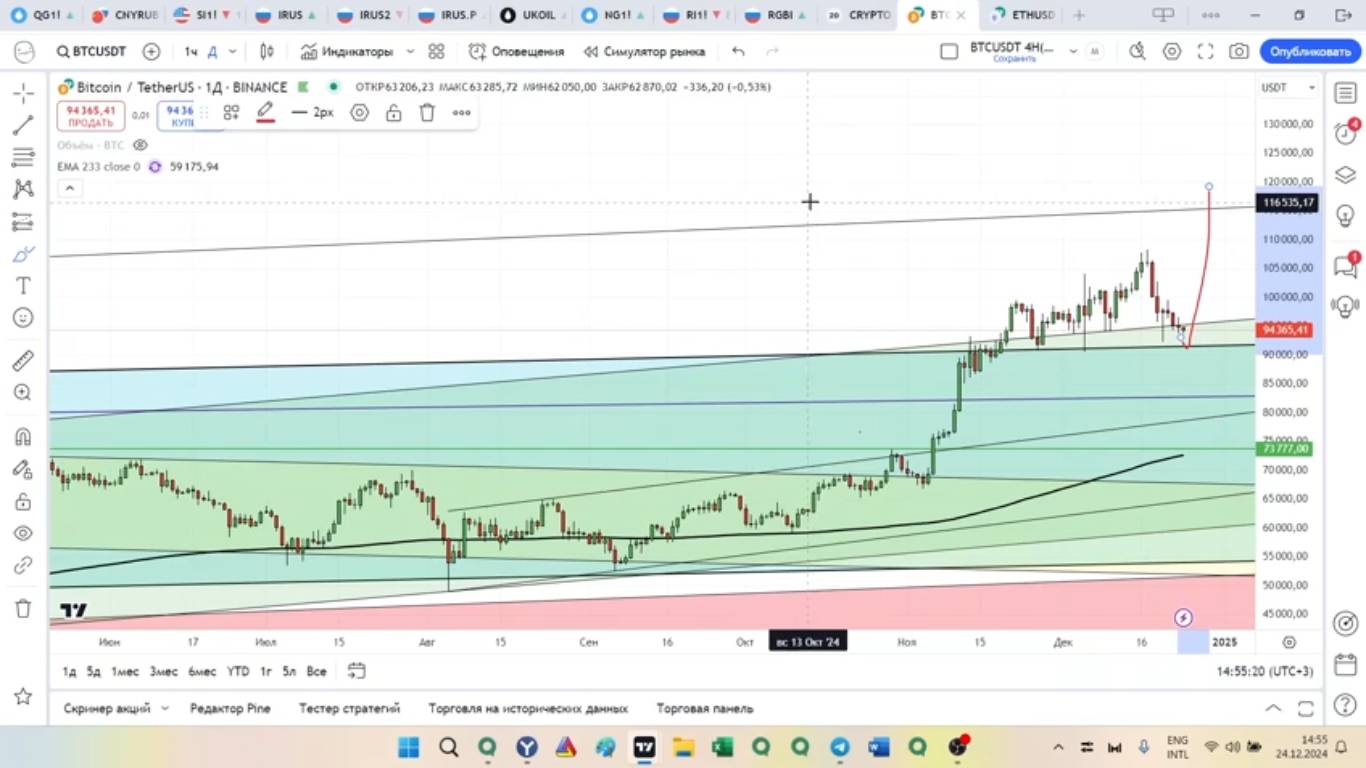The height and width of the screenshot is (768, 1366).
Task: Select the 1мес date range
Action: pos(125,671)
